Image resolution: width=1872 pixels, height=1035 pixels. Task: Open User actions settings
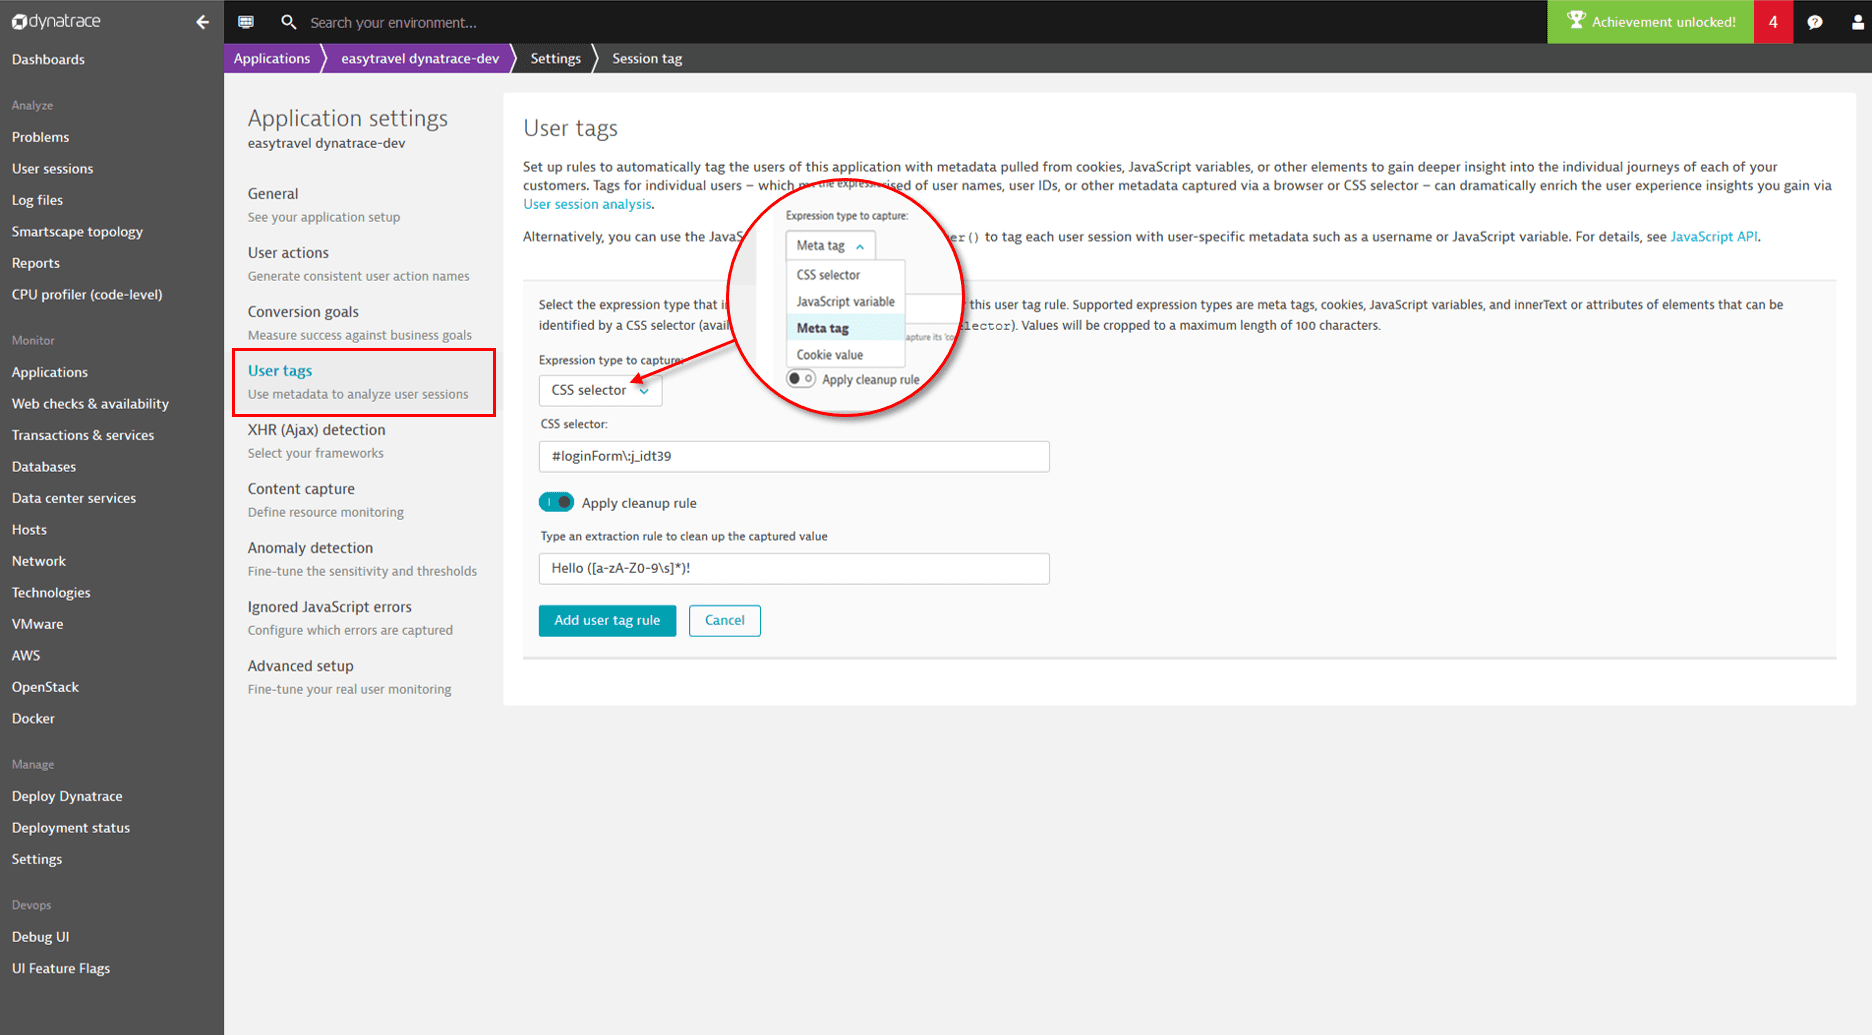point(288,252)
